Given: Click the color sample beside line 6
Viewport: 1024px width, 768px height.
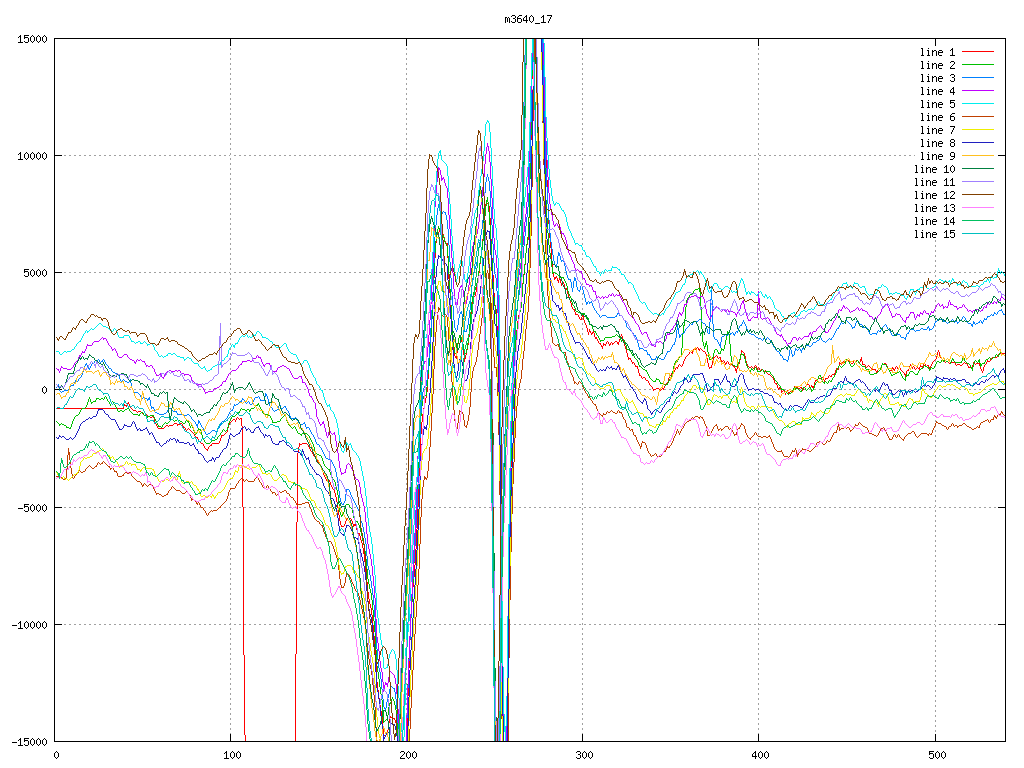Looking at the screenshot, I should [x=978, y=117].
